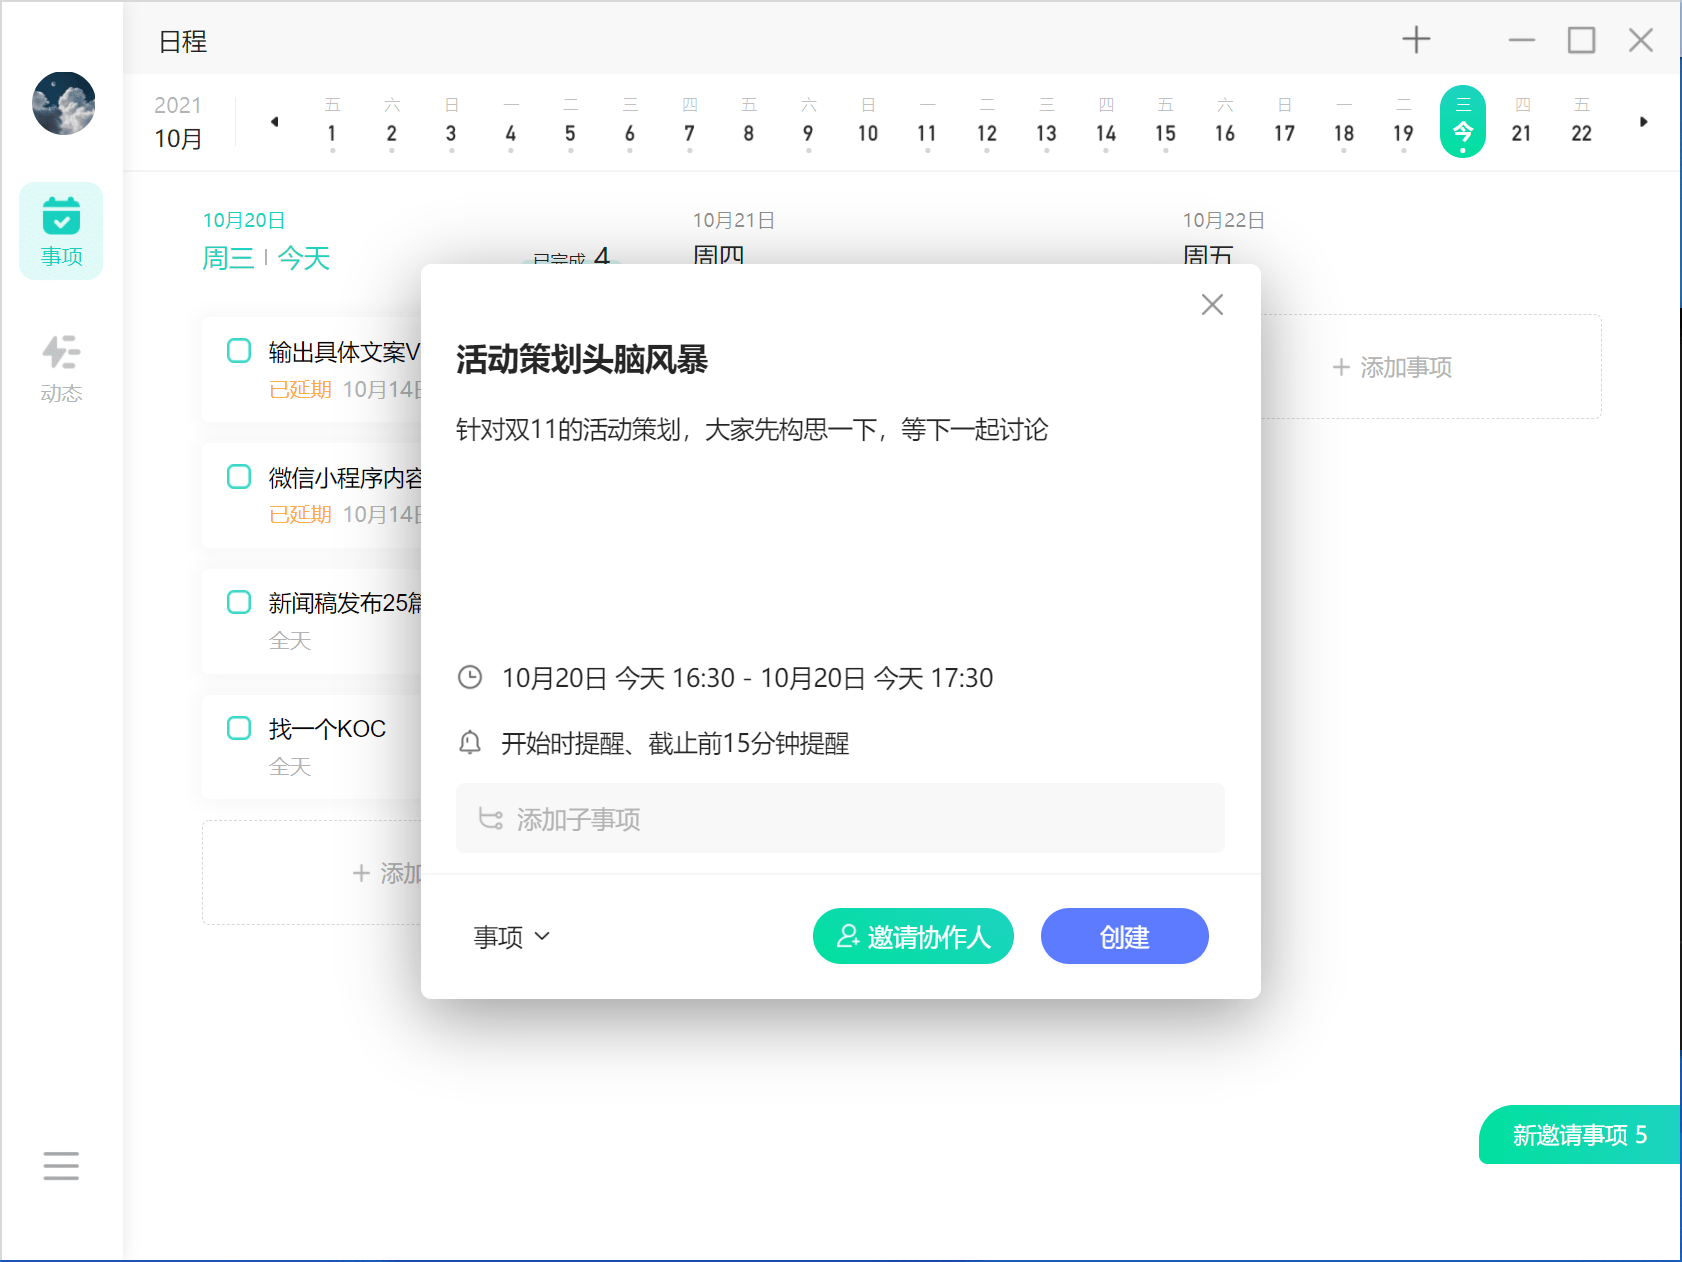1682x1262 pixels.
Task: Click the 周三 今天 column header
Action: (x=266, y=258)
